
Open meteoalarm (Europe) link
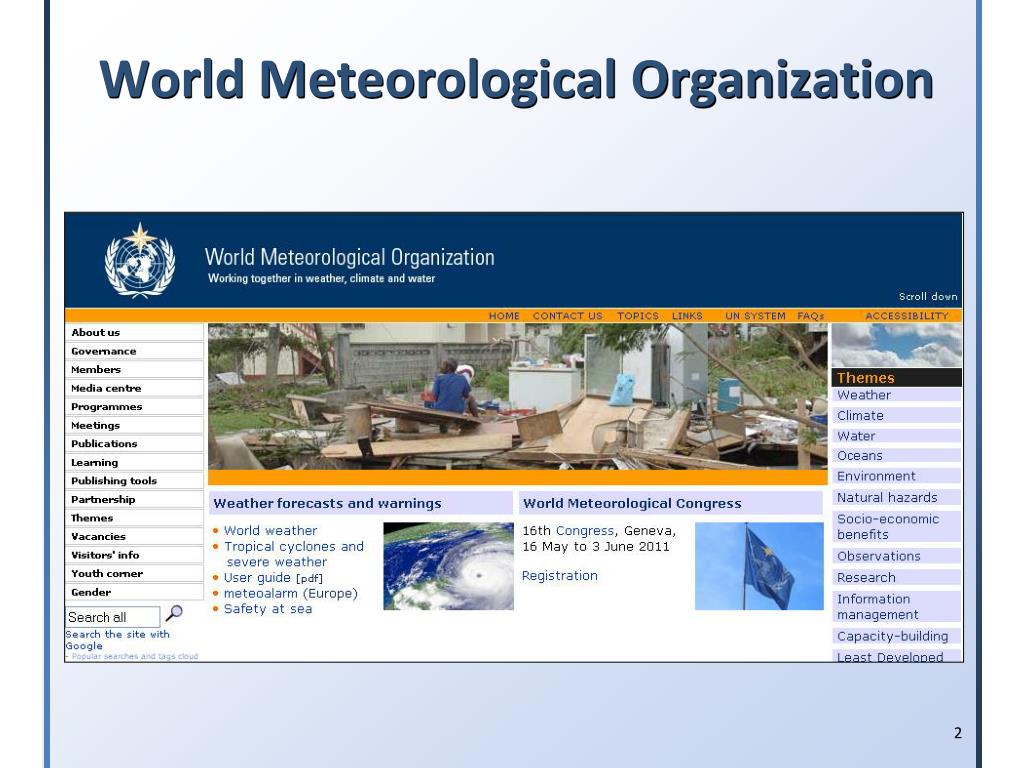[291, 594]
